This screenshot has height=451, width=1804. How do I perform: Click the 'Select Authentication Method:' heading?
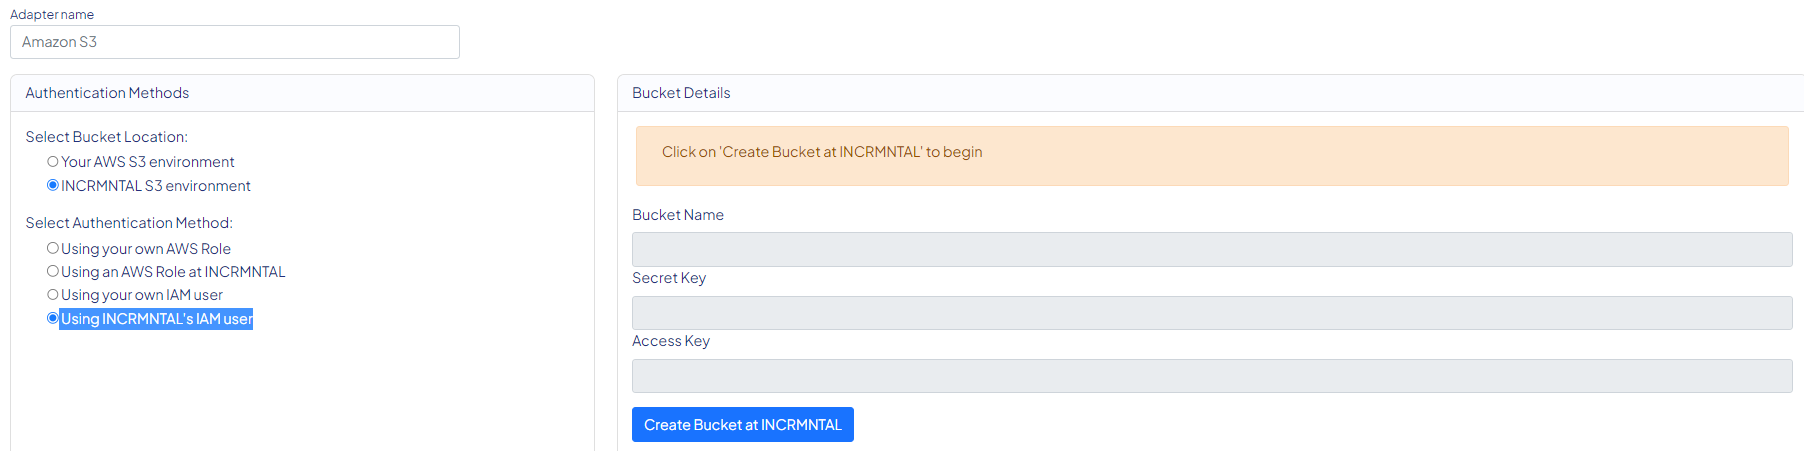point(129,223)
